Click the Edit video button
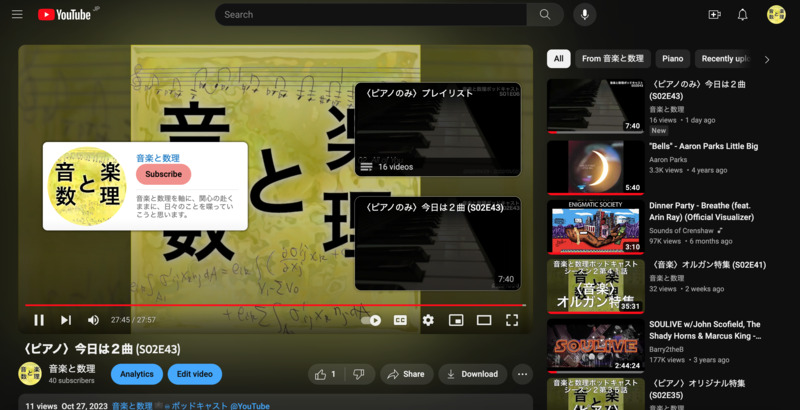Image resolution: width=800 pixels, height=410 pixels. tap(195, 374)
